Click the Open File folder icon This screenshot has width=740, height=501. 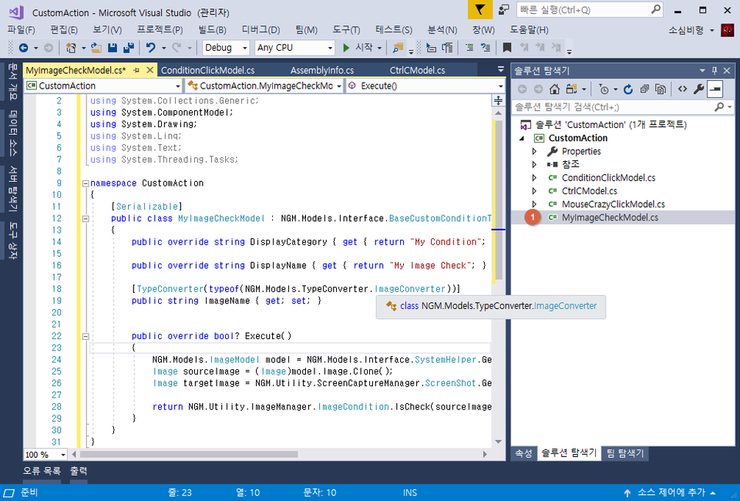click(96, 48)
